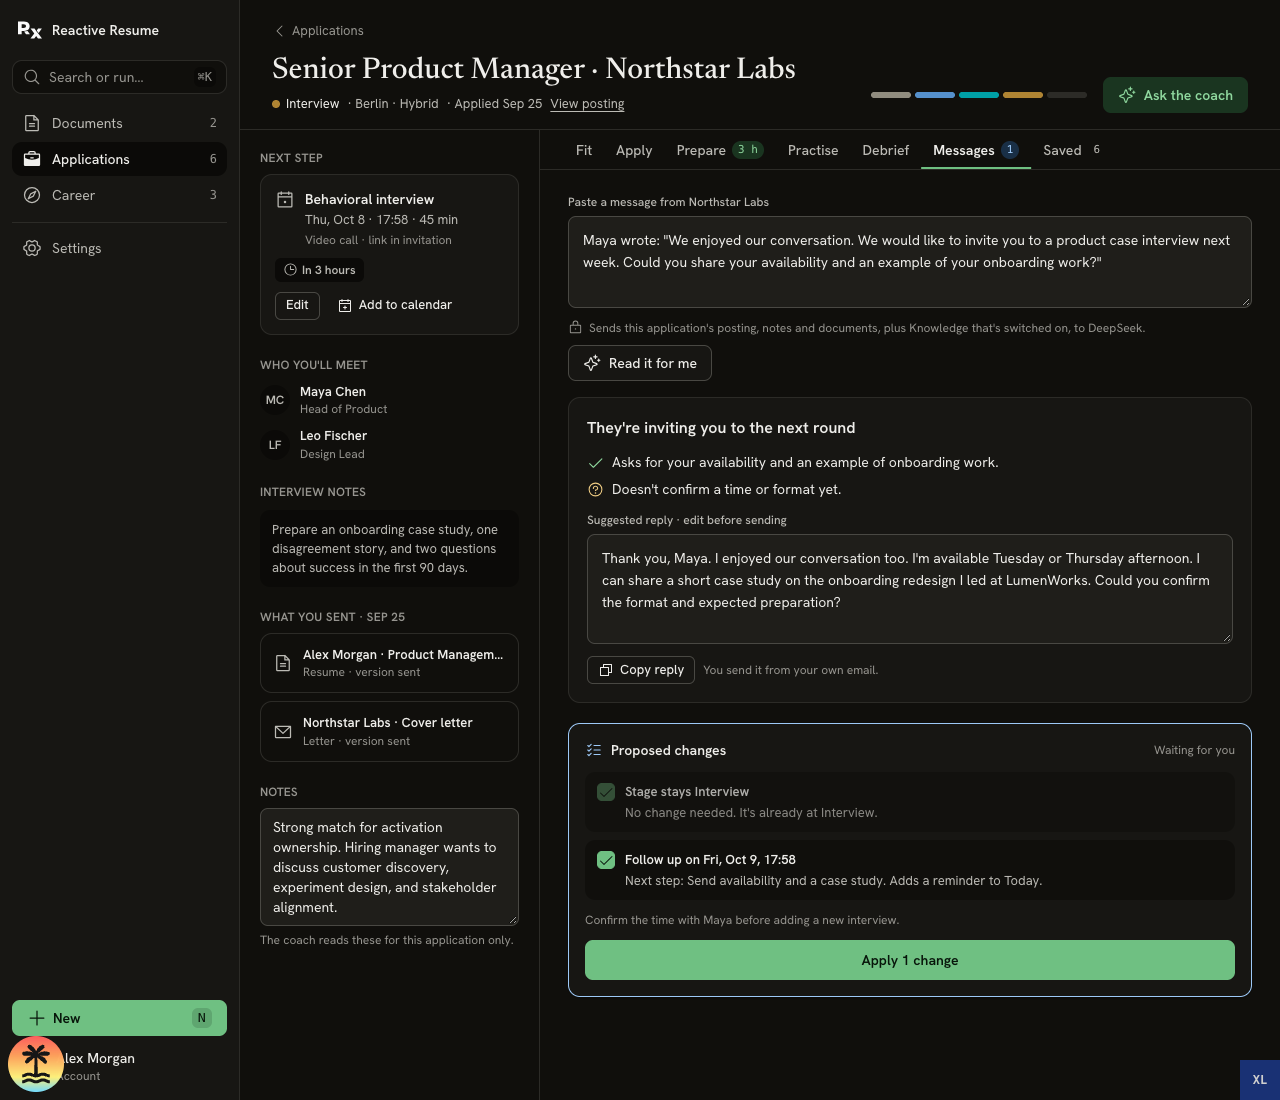This screenshot has width=1280, height=1100.
Task: Click the XL badge in corner
Action: pos(1260,1080)
